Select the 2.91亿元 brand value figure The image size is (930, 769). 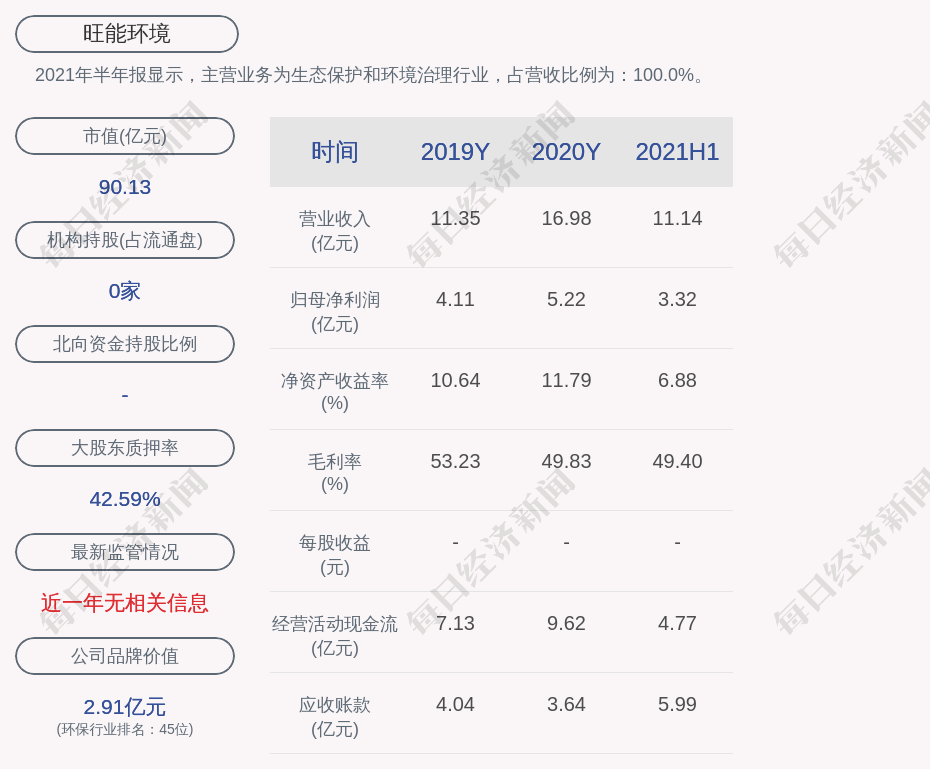[x=125, y=707]
